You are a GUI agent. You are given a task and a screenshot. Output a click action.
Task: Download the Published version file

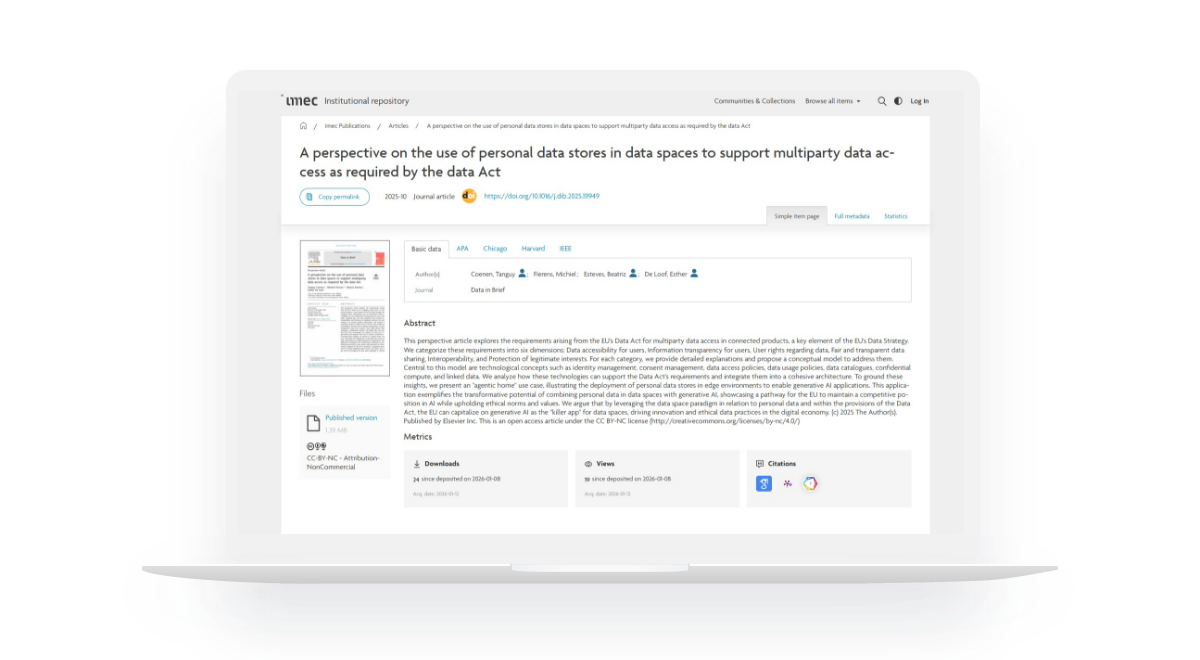(351, 417)
